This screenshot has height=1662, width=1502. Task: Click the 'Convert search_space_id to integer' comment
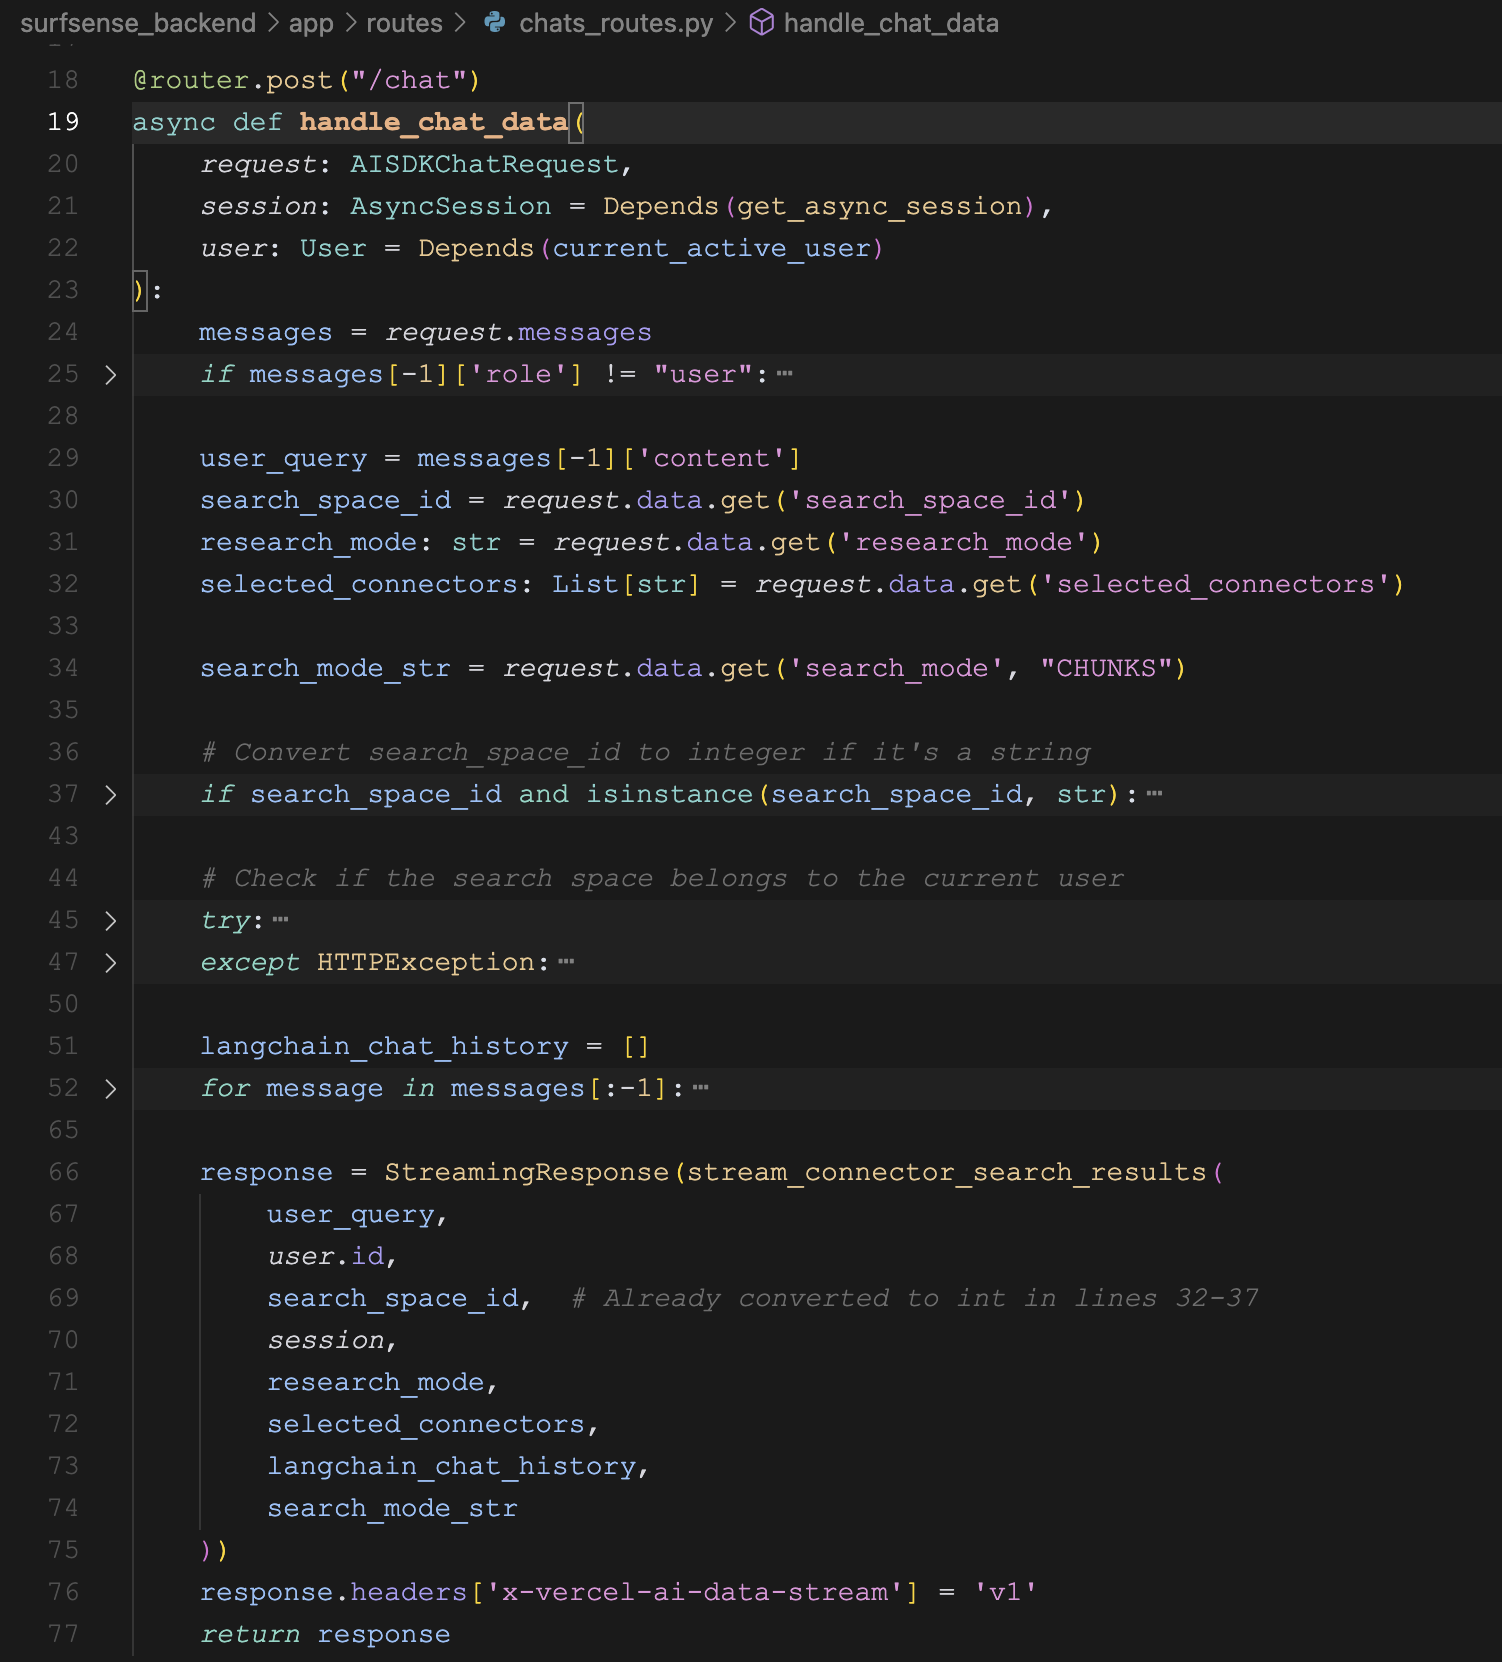[646, 752]
